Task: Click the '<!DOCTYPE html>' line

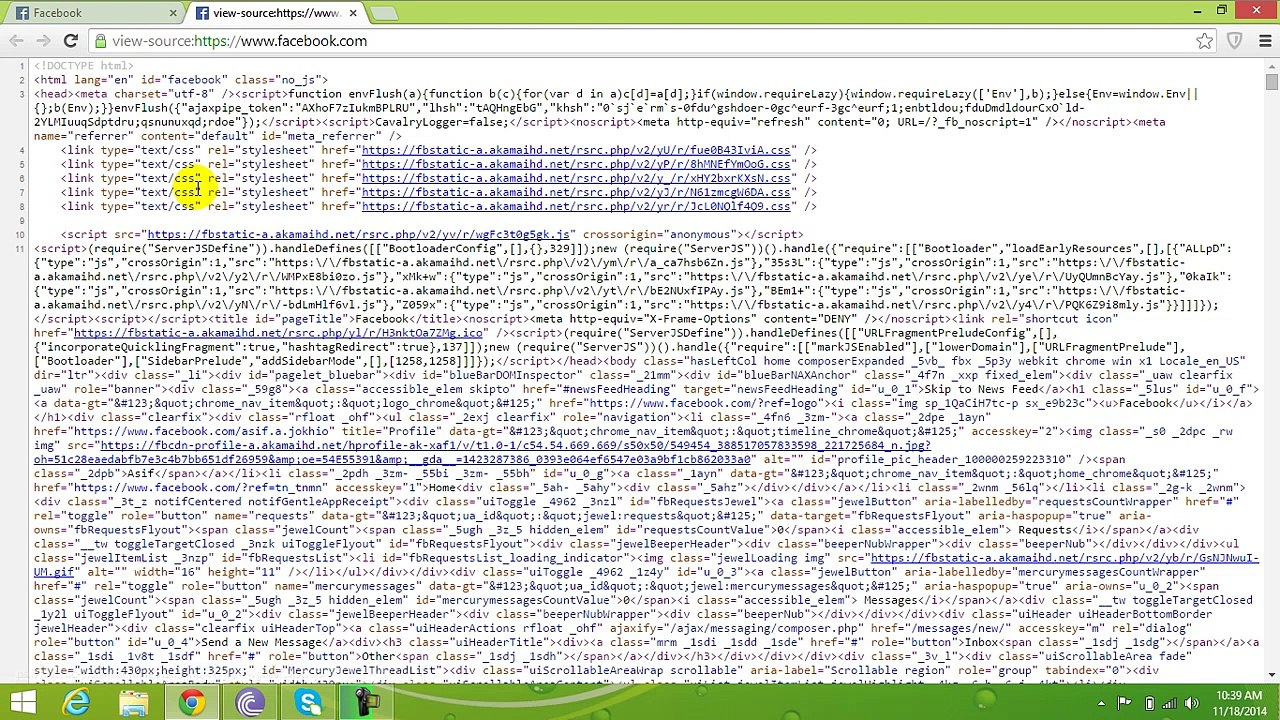Action: pyautogui.click(x=83, y=65)
